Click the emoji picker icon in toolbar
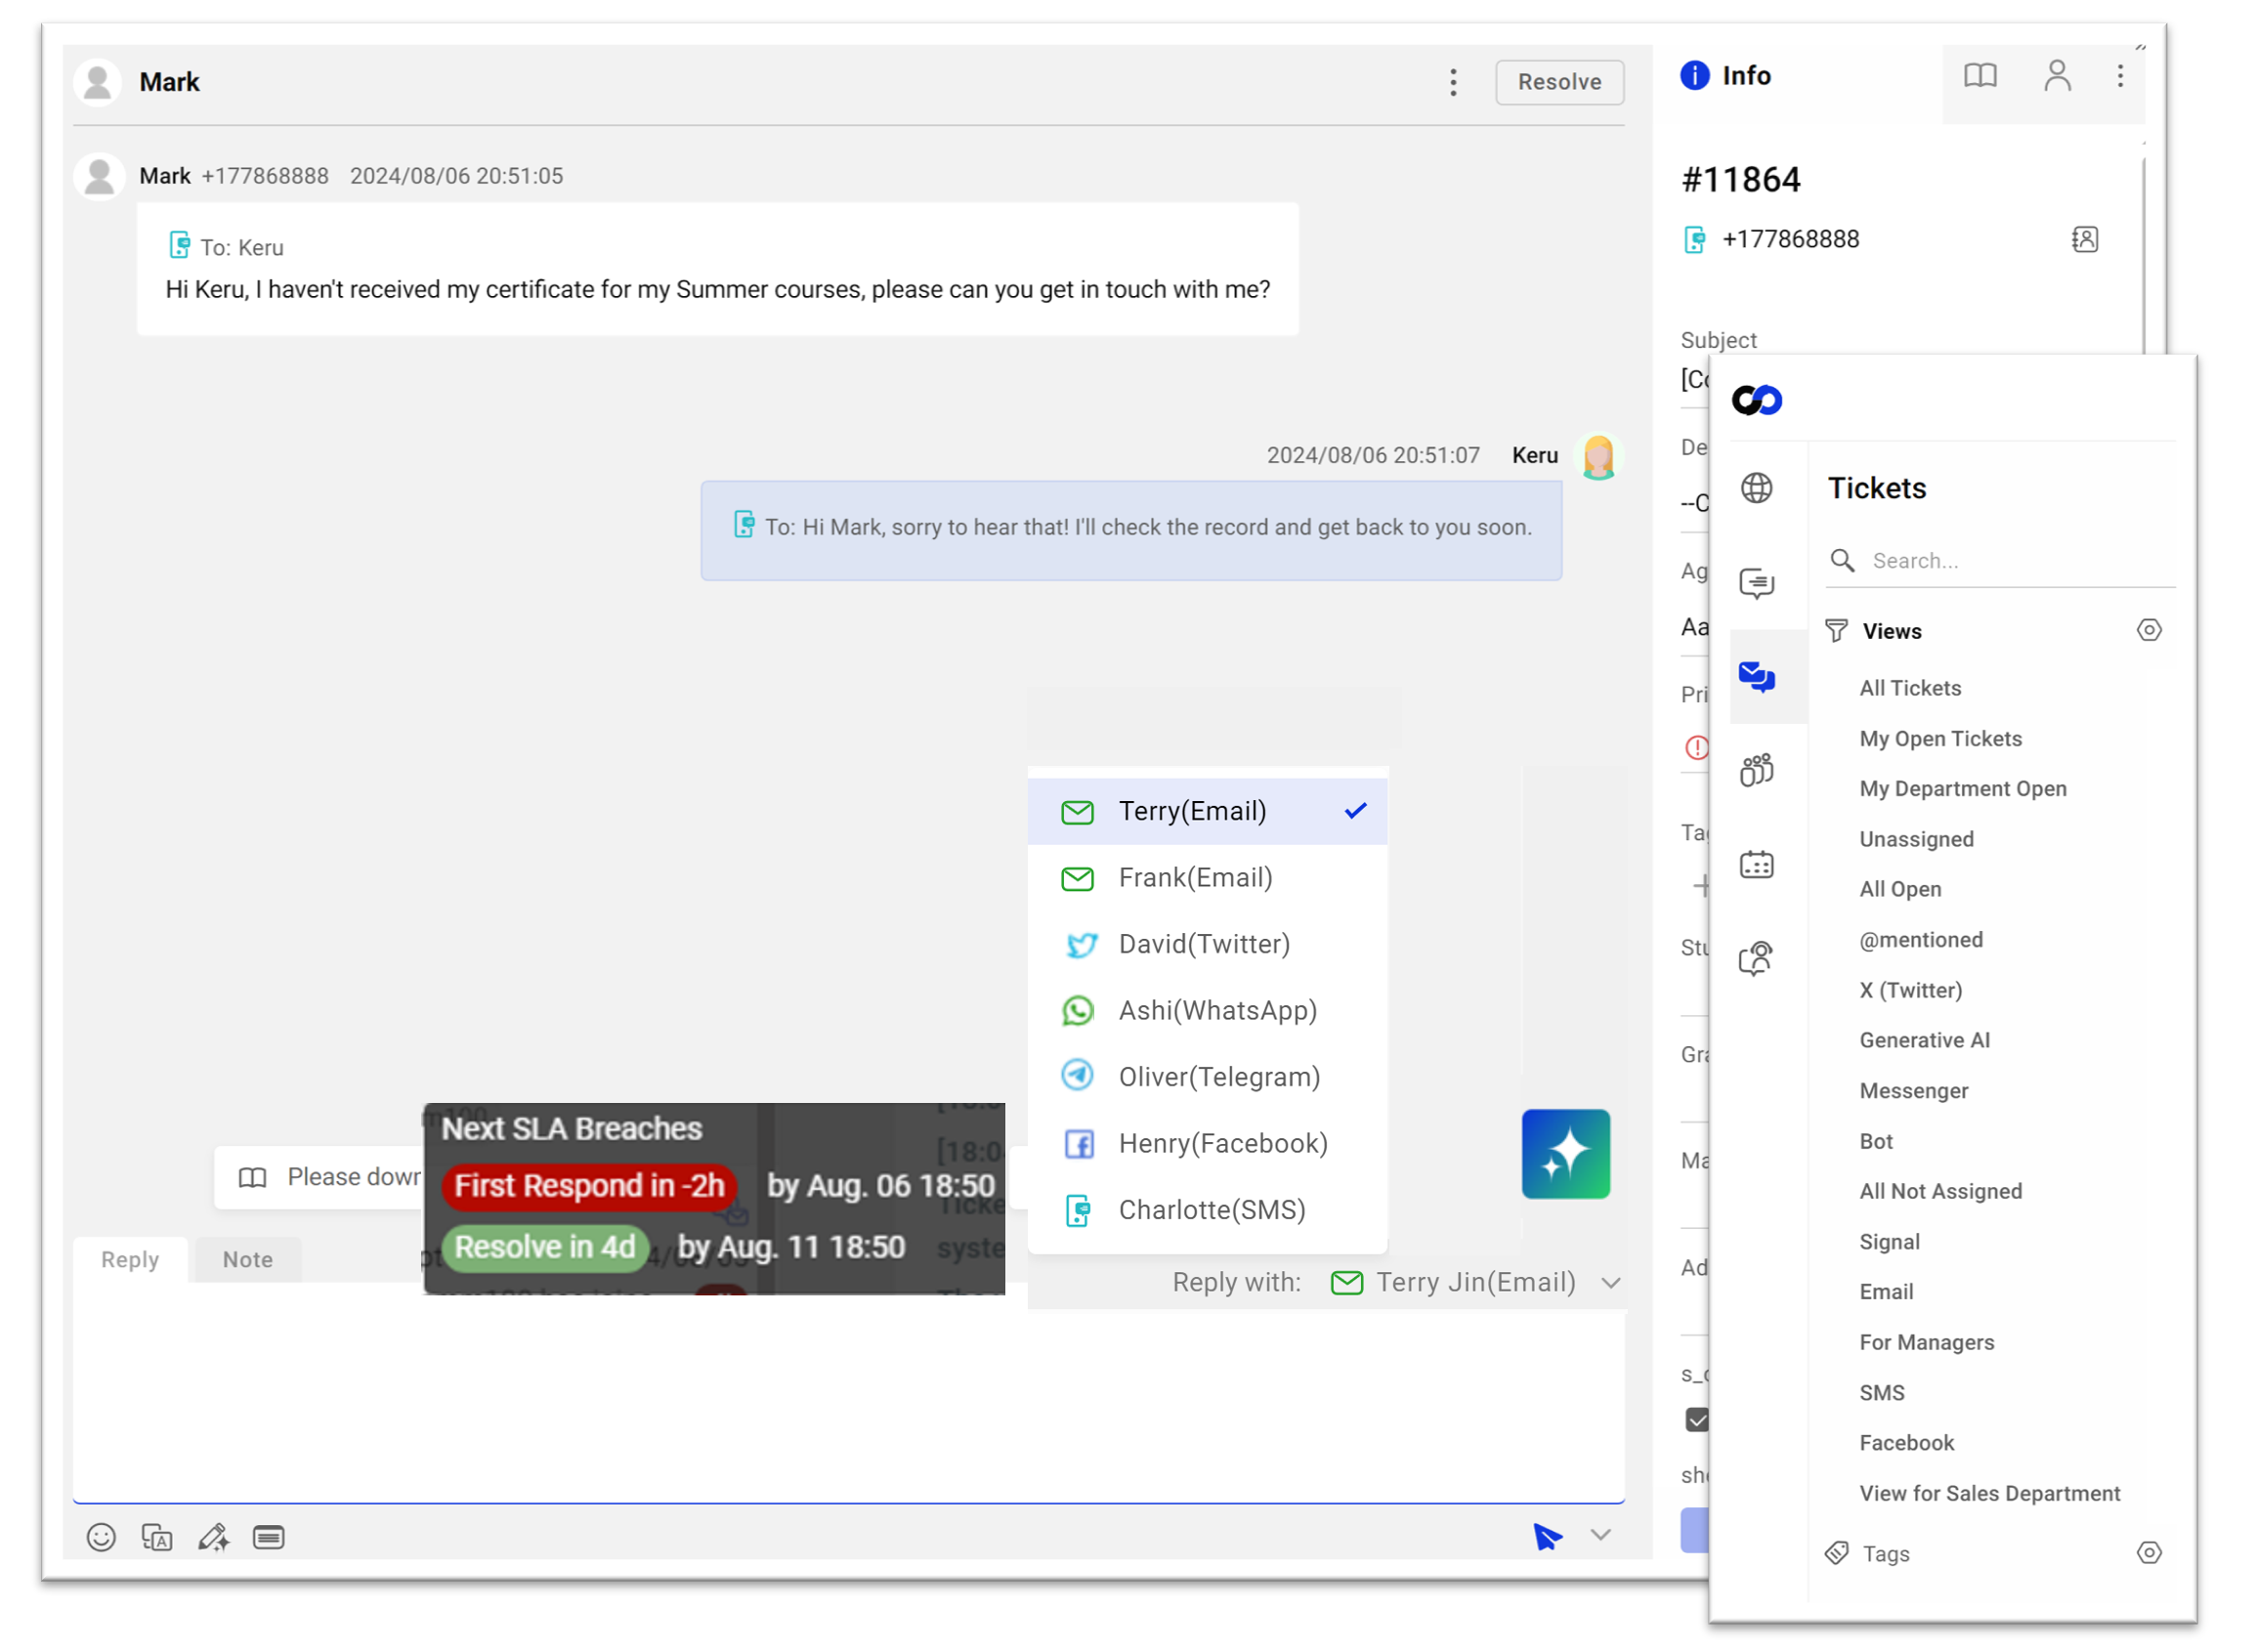The image size is (2255, 1652). tap(100, 1537)
